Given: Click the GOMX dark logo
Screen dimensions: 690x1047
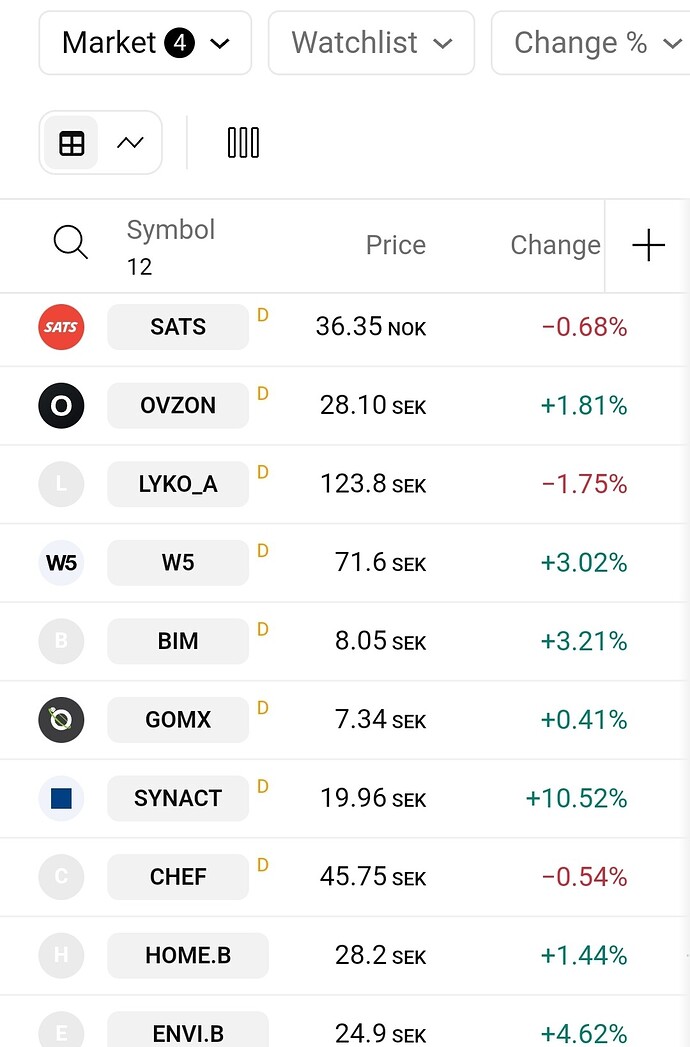Looking at the screenshot, I should coord(61,720).
